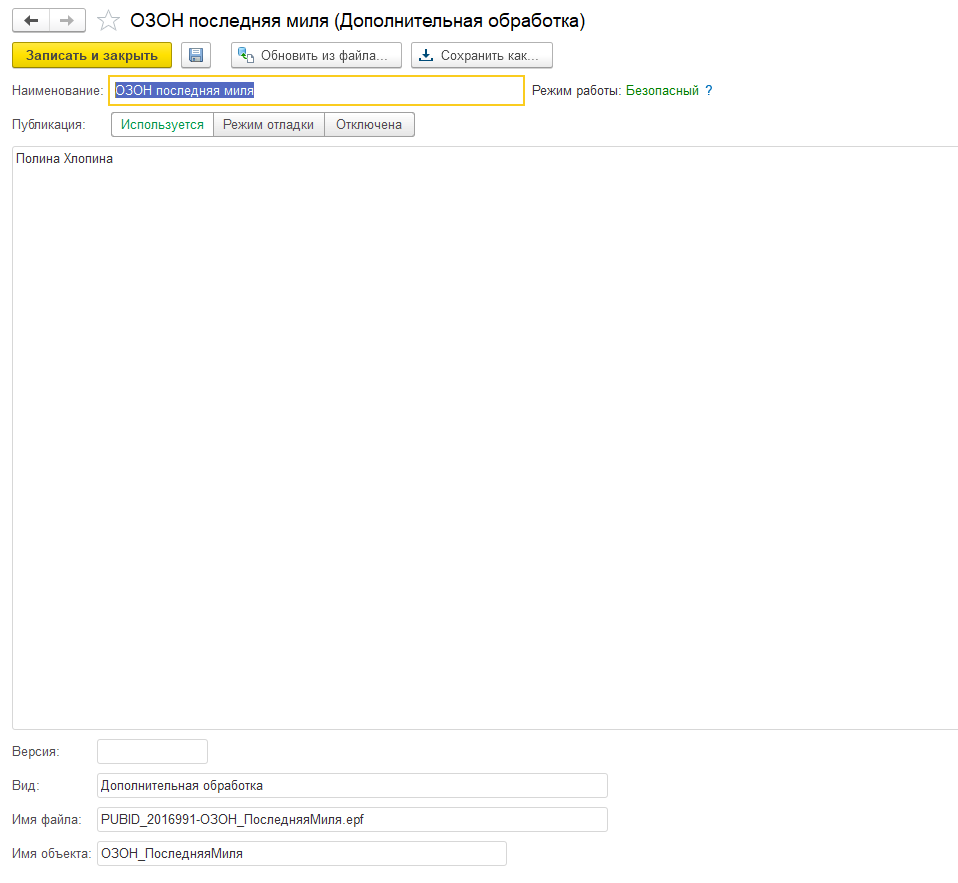Viewport: 958px width, 883px height.
Task: Click the 'Имя файла' field with the epf name
Action: point(352,820)
